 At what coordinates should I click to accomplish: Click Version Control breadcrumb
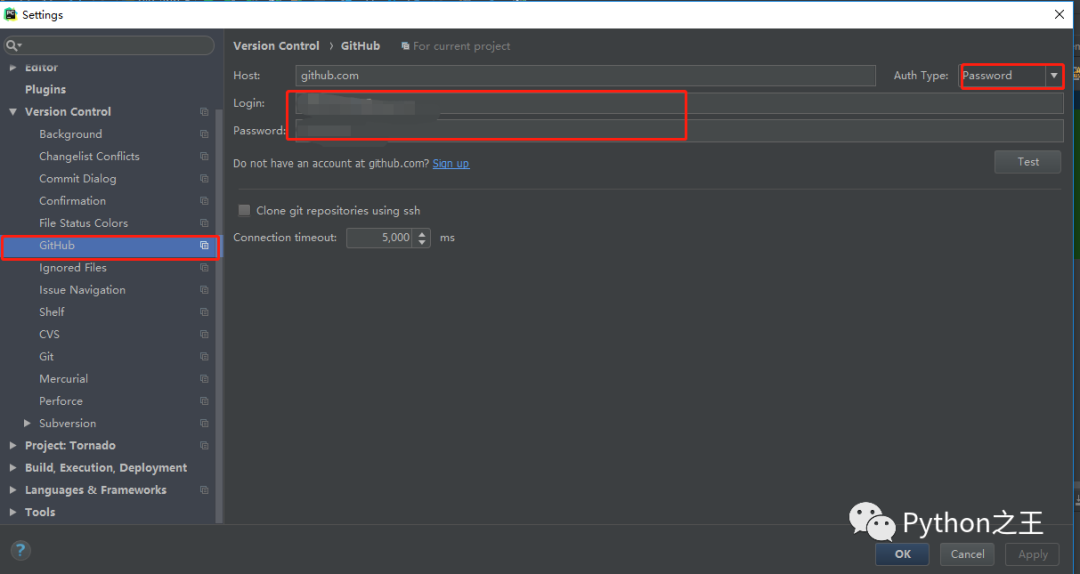(x=276, y=46)
